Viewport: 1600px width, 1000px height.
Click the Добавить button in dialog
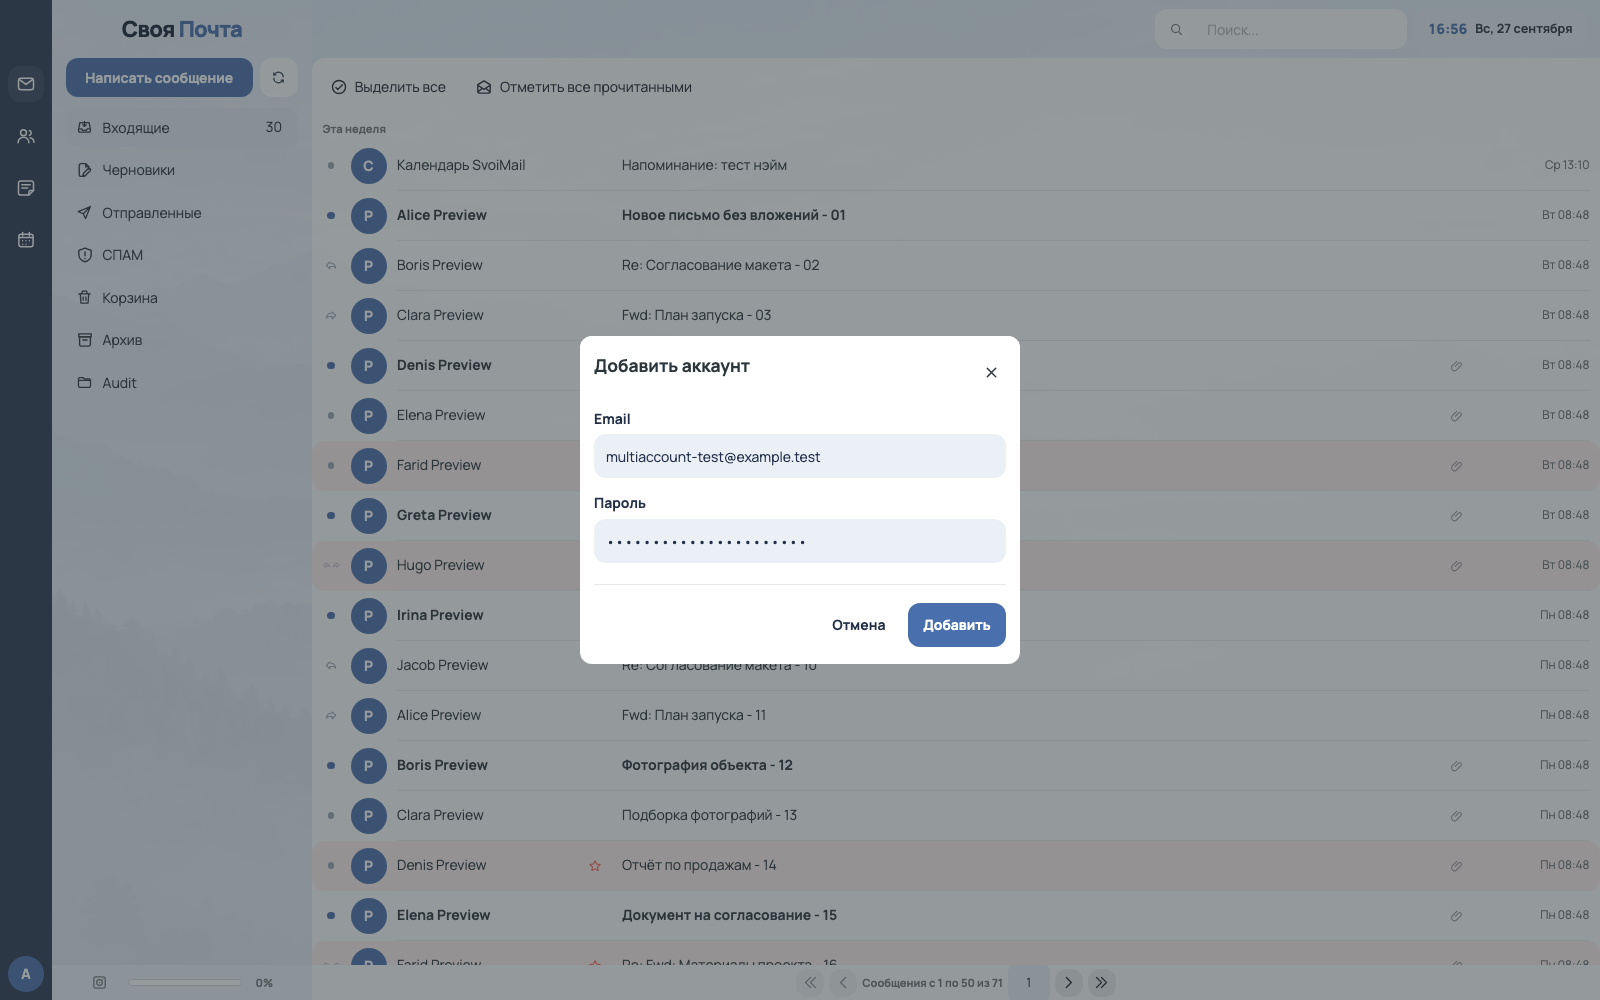957,625
